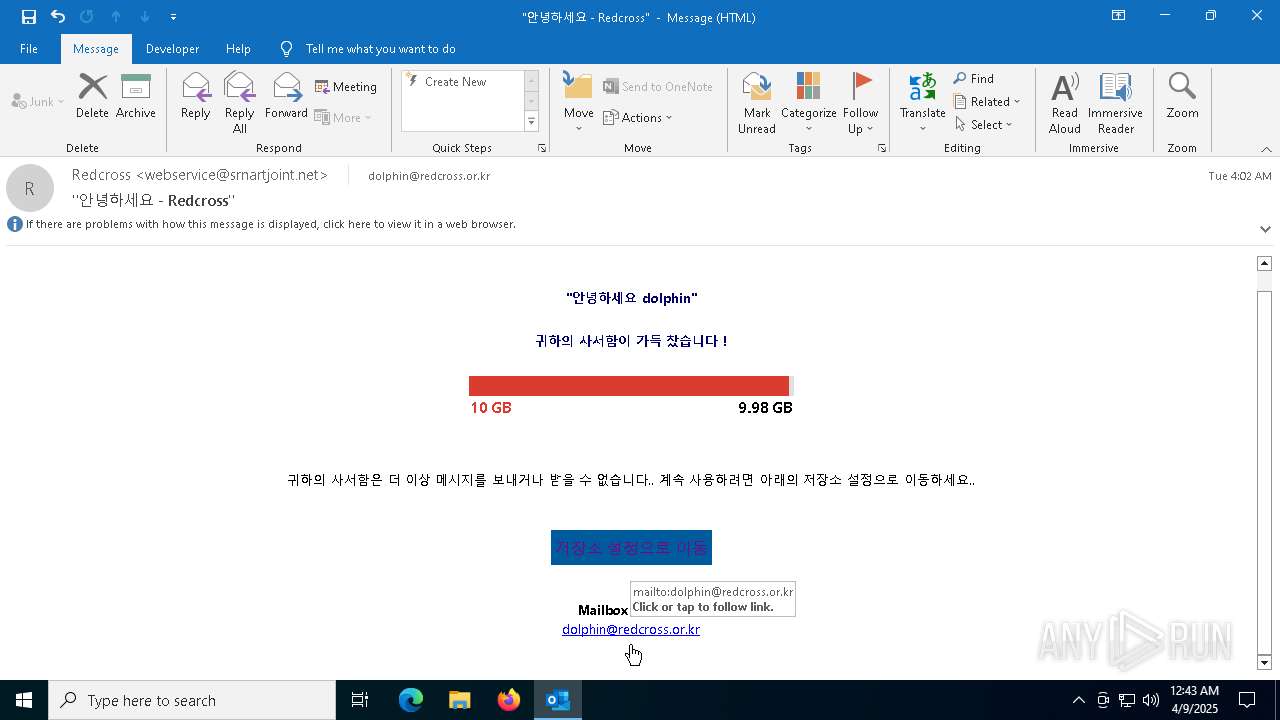Viewport: 1280px width, 720px height.
Task: Open Task View
Action: 360,700
